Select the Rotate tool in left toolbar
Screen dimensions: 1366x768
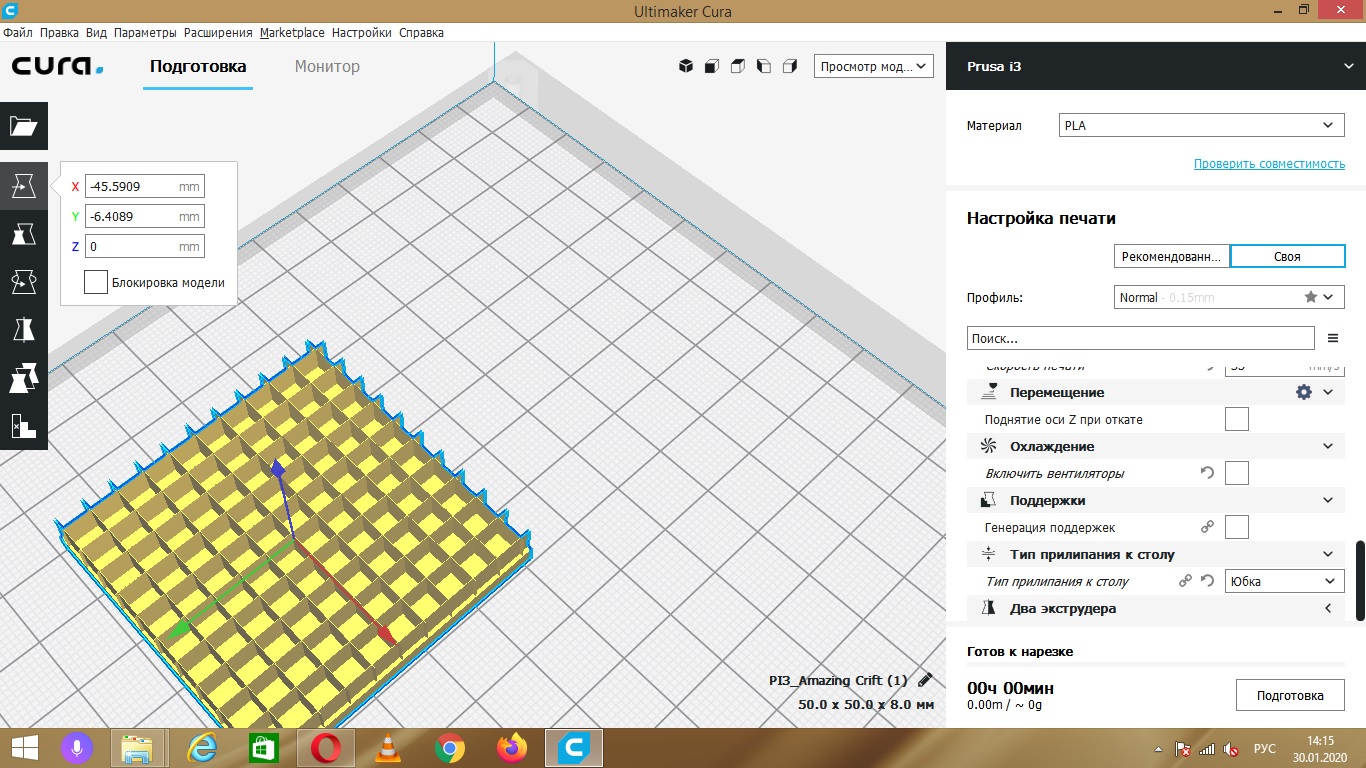click(23, 282)
